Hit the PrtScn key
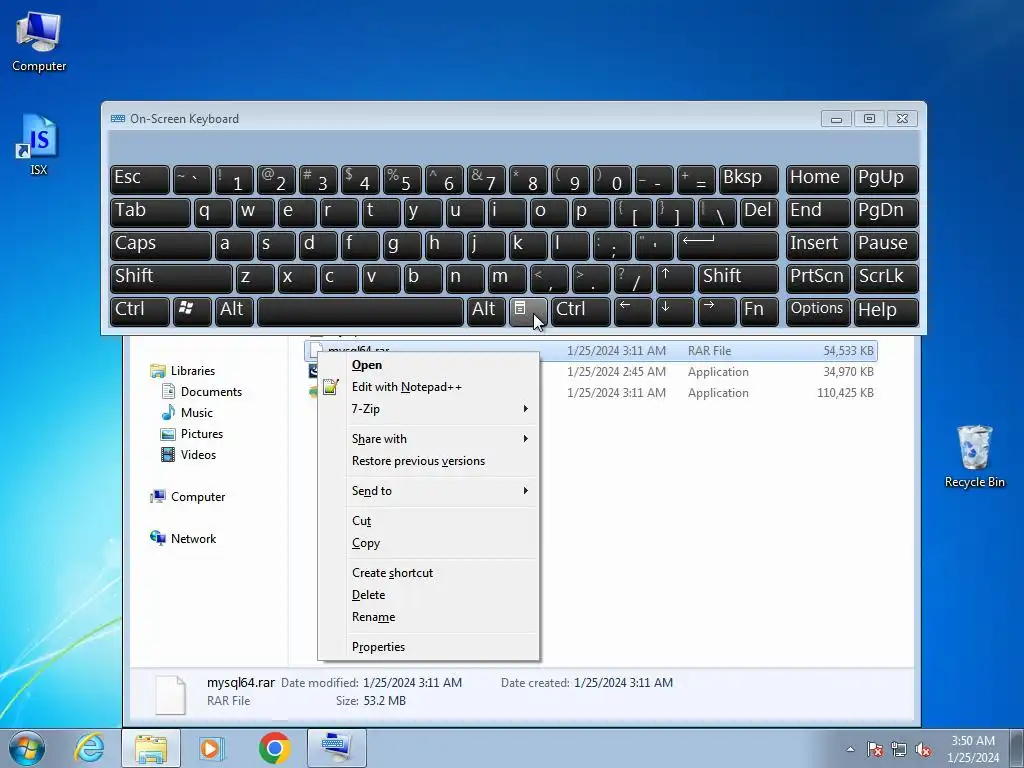 [x=818, y=278]
